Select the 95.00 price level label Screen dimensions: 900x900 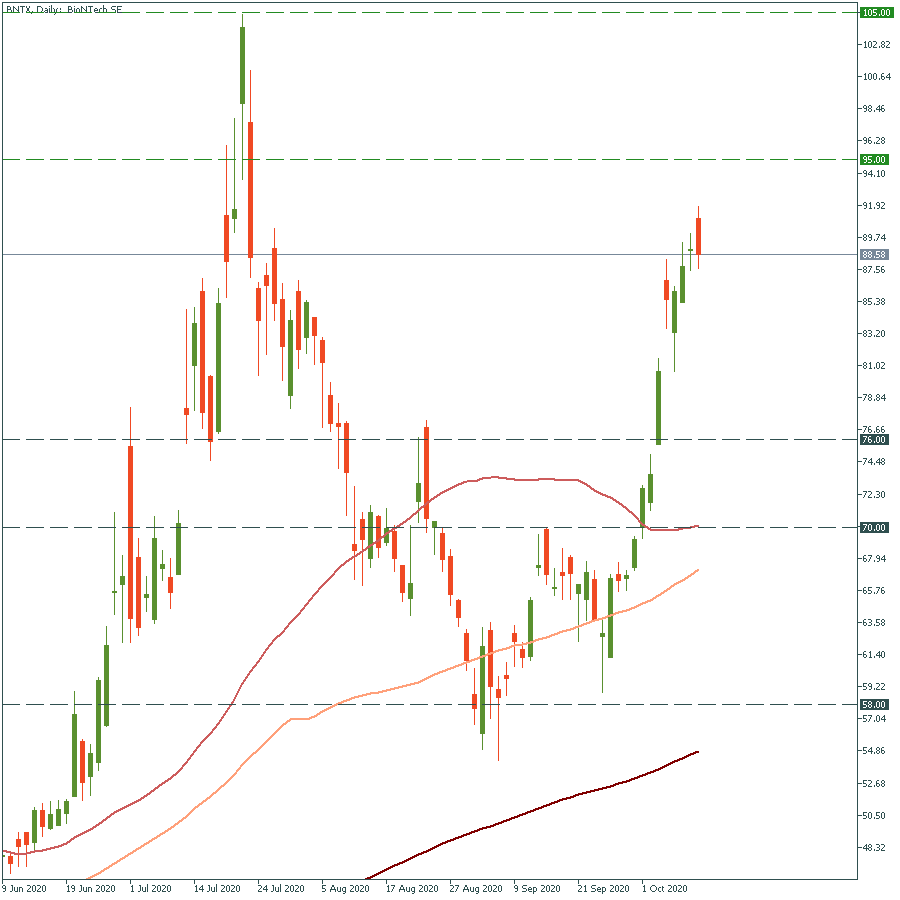coord(876,159)
